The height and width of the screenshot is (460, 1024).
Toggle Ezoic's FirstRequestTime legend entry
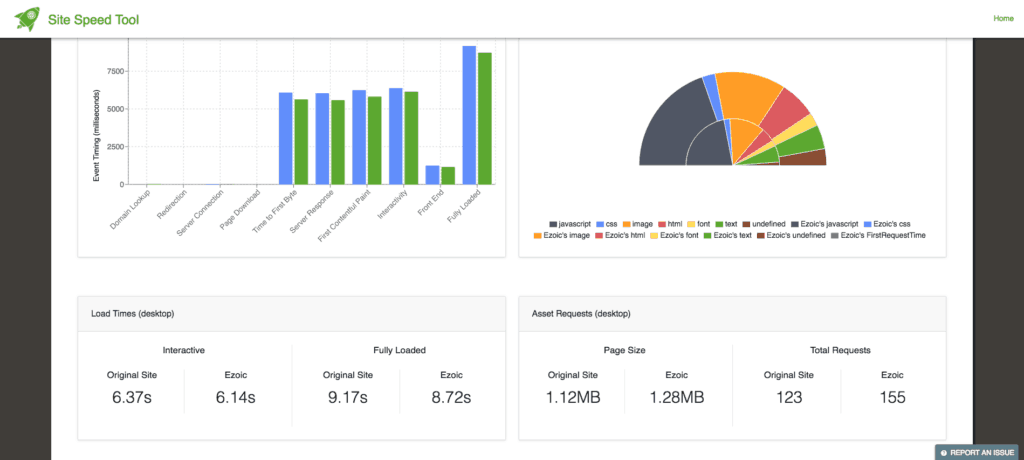(x=878, y=235)
